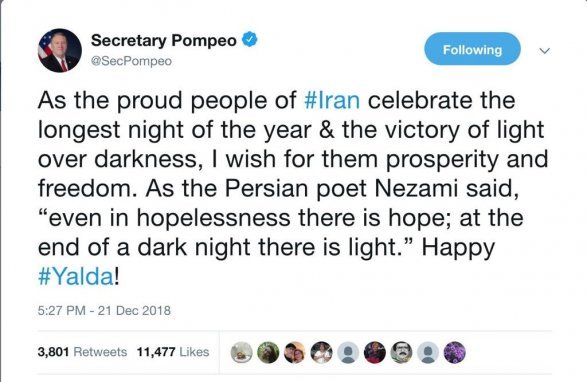Viewport: 587px width, 382px height.
Task: Toggle the Following button to unfollow
Action: click(472, 49)
